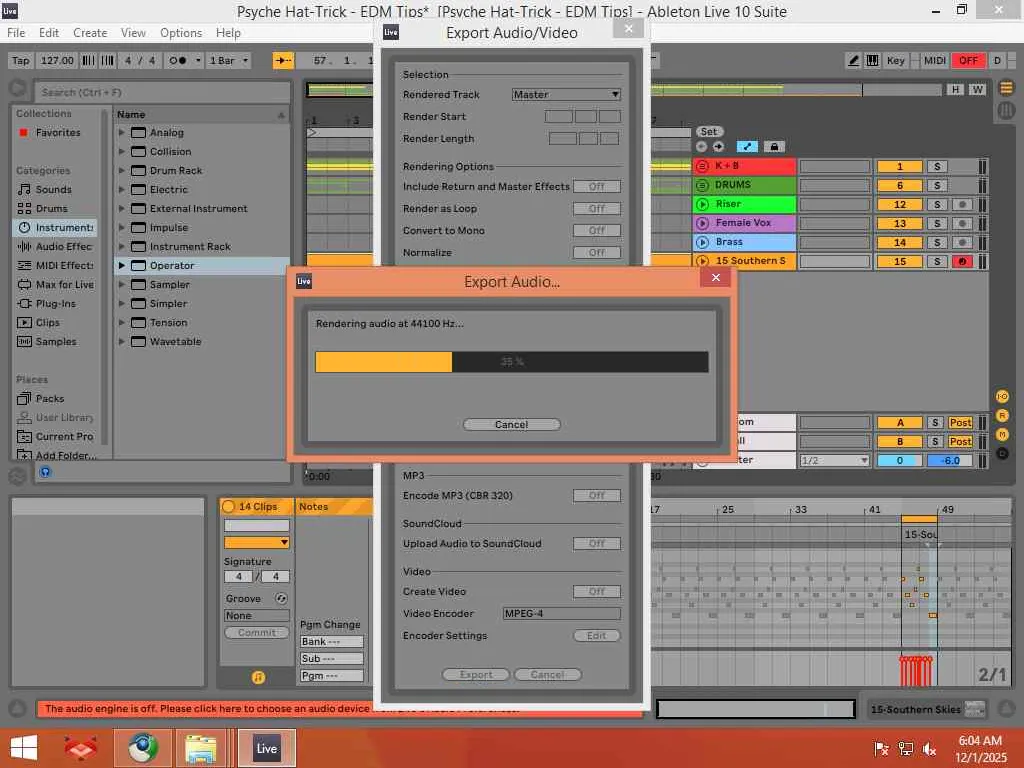Toggle the Create Video option
1024x768 pixels.
[596, 592]
